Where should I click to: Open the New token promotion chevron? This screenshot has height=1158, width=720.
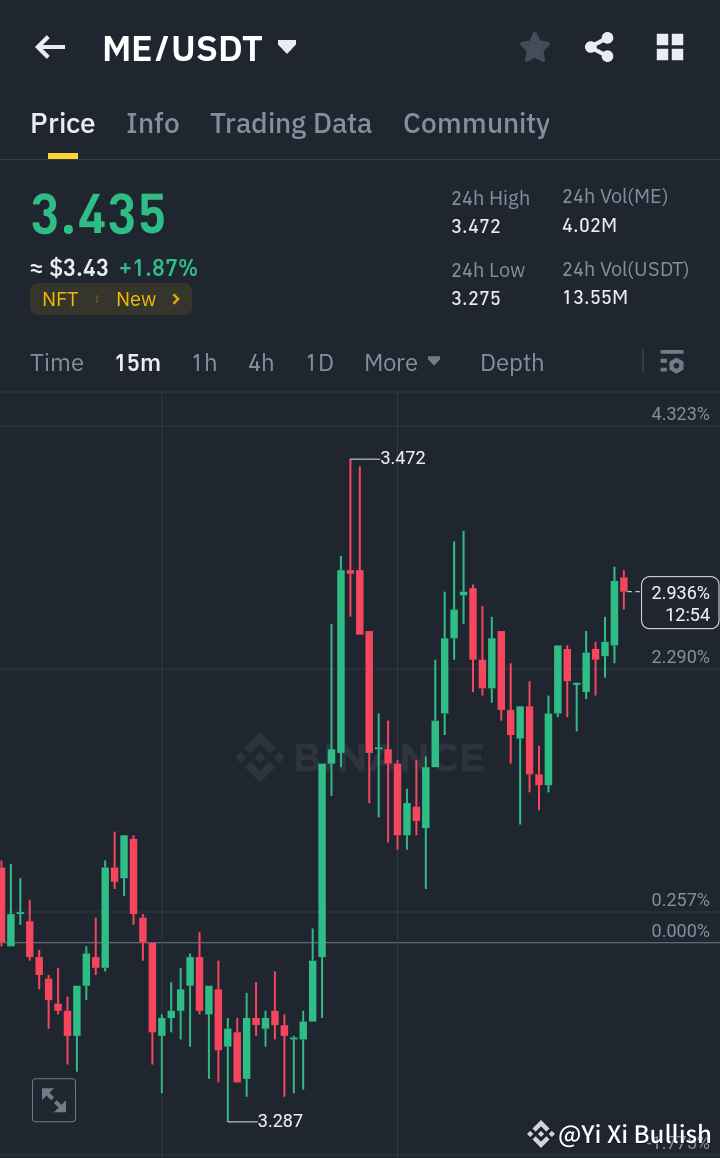pos(175,298)
